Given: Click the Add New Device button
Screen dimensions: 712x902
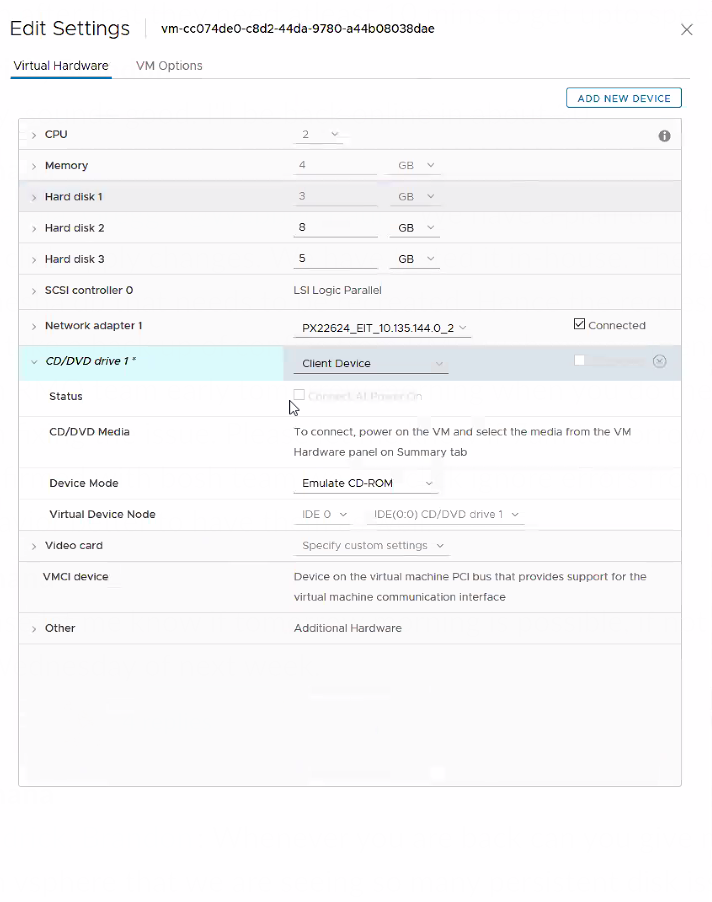Looking at the screenshot, I should point(624,98).
